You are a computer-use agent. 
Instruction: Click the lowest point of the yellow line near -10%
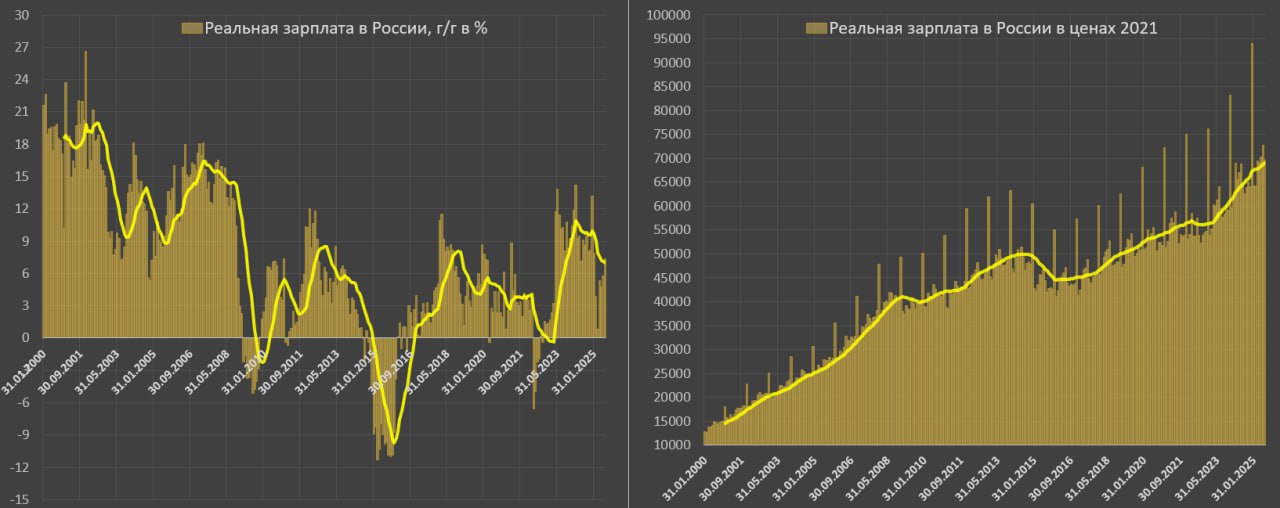[394, 442]
